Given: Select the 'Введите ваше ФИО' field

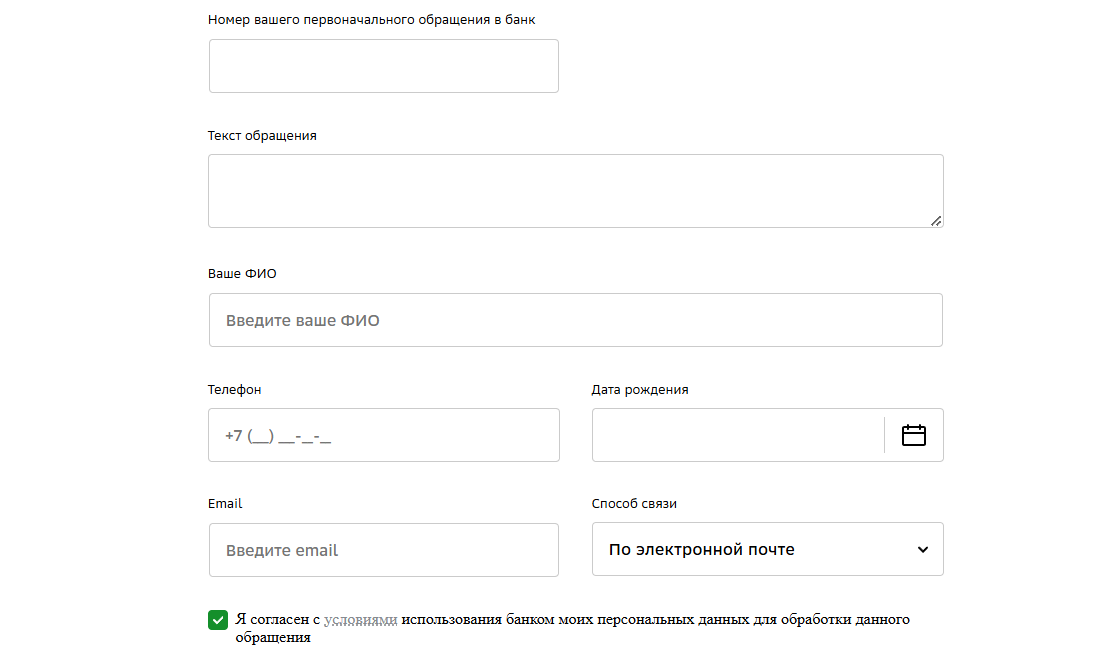Looking at the screenshot, I should click(576, 320).
